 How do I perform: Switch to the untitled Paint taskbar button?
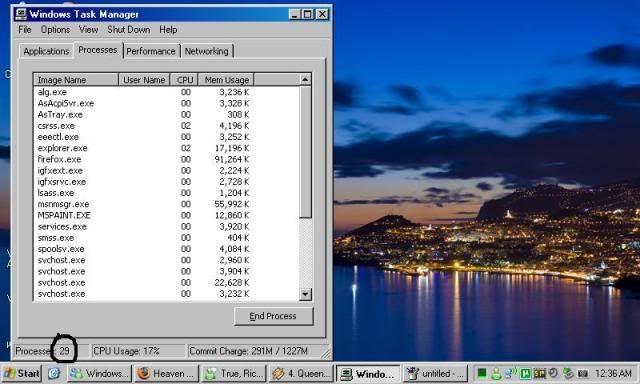pos(435,373)
